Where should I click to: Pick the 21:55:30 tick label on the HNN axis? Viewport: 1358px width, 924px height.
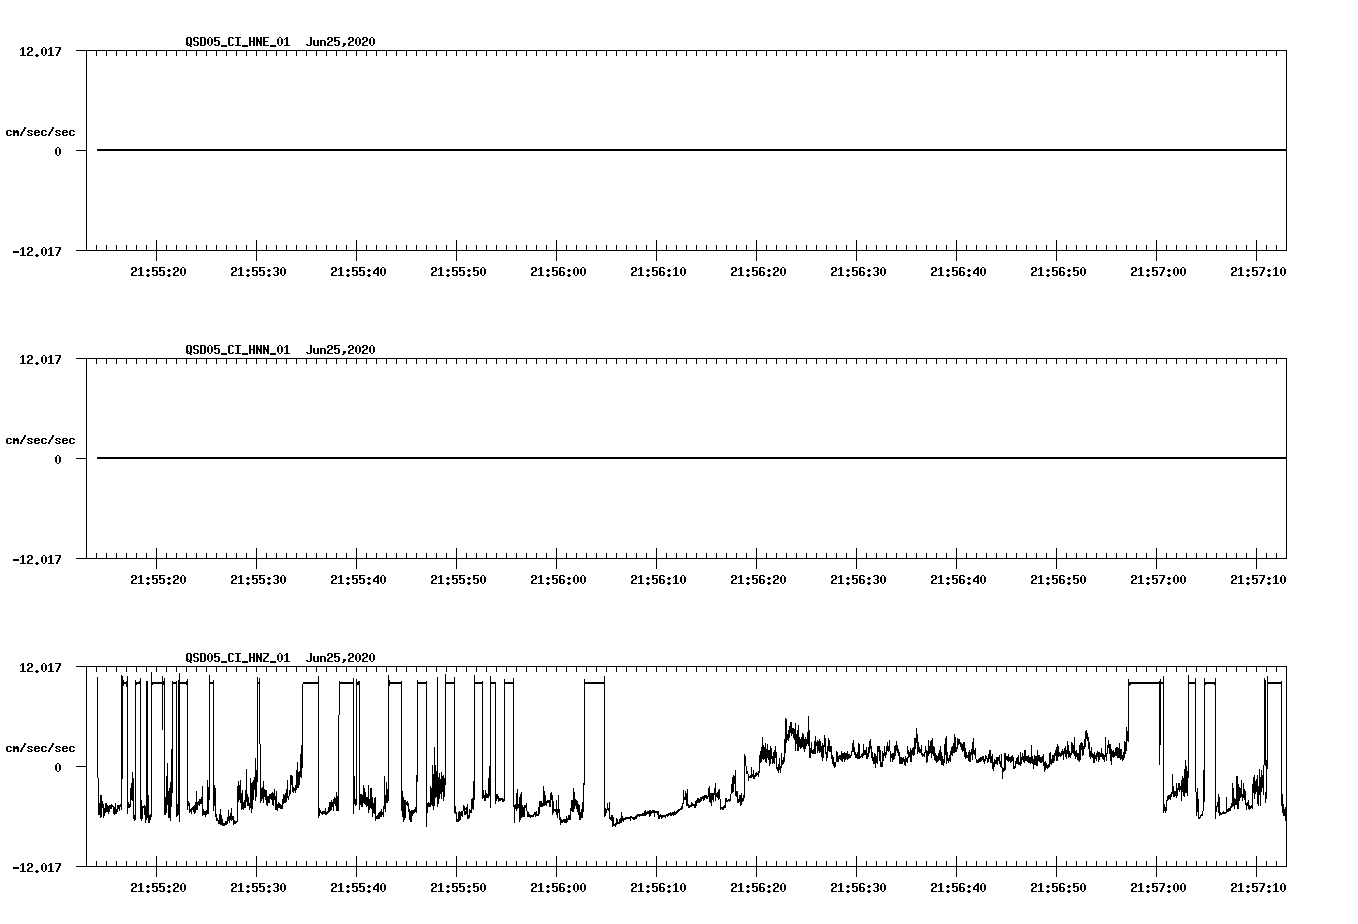[258, 579]
